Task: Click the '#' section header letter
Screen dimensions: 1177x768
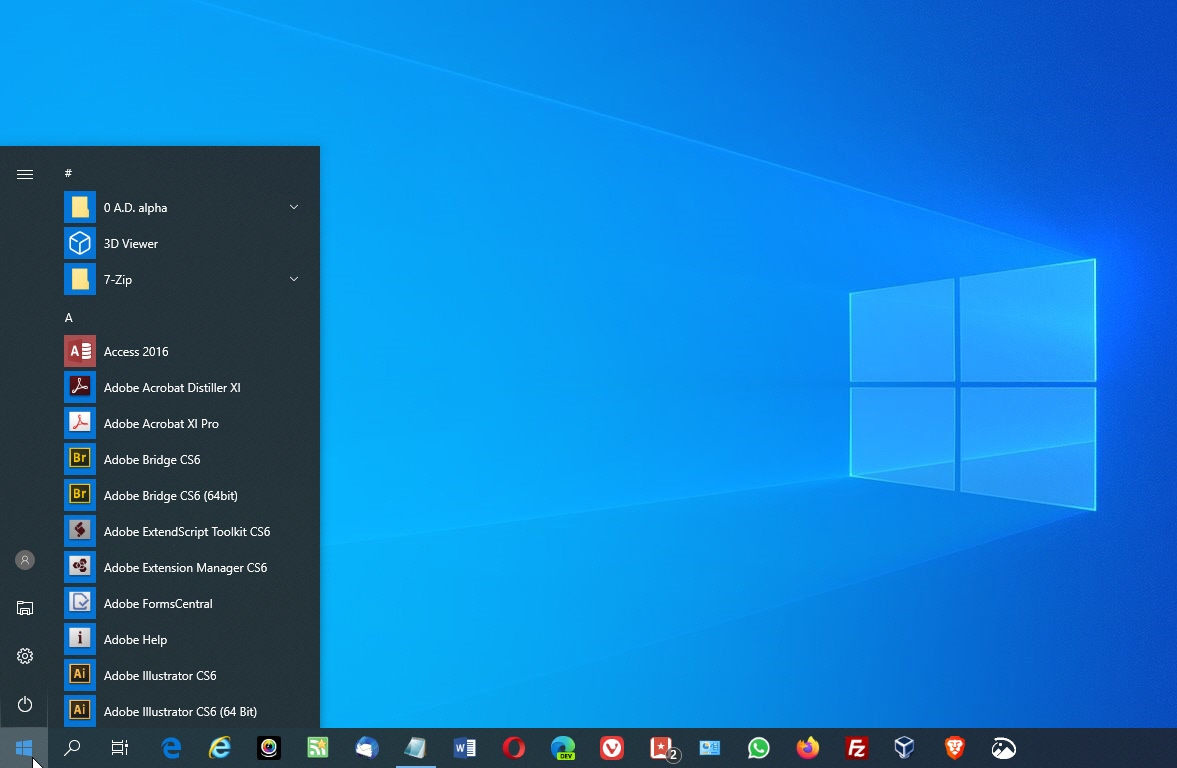Action: tap(68, 173)
